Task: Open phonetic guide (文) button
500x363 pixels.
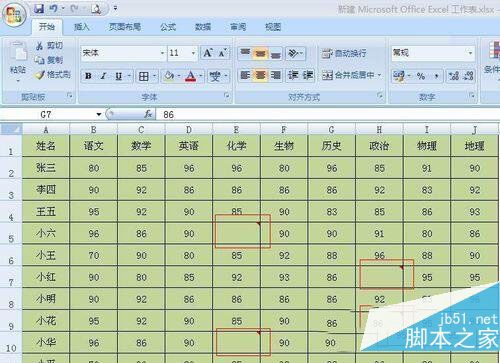Action: (215, 77)
